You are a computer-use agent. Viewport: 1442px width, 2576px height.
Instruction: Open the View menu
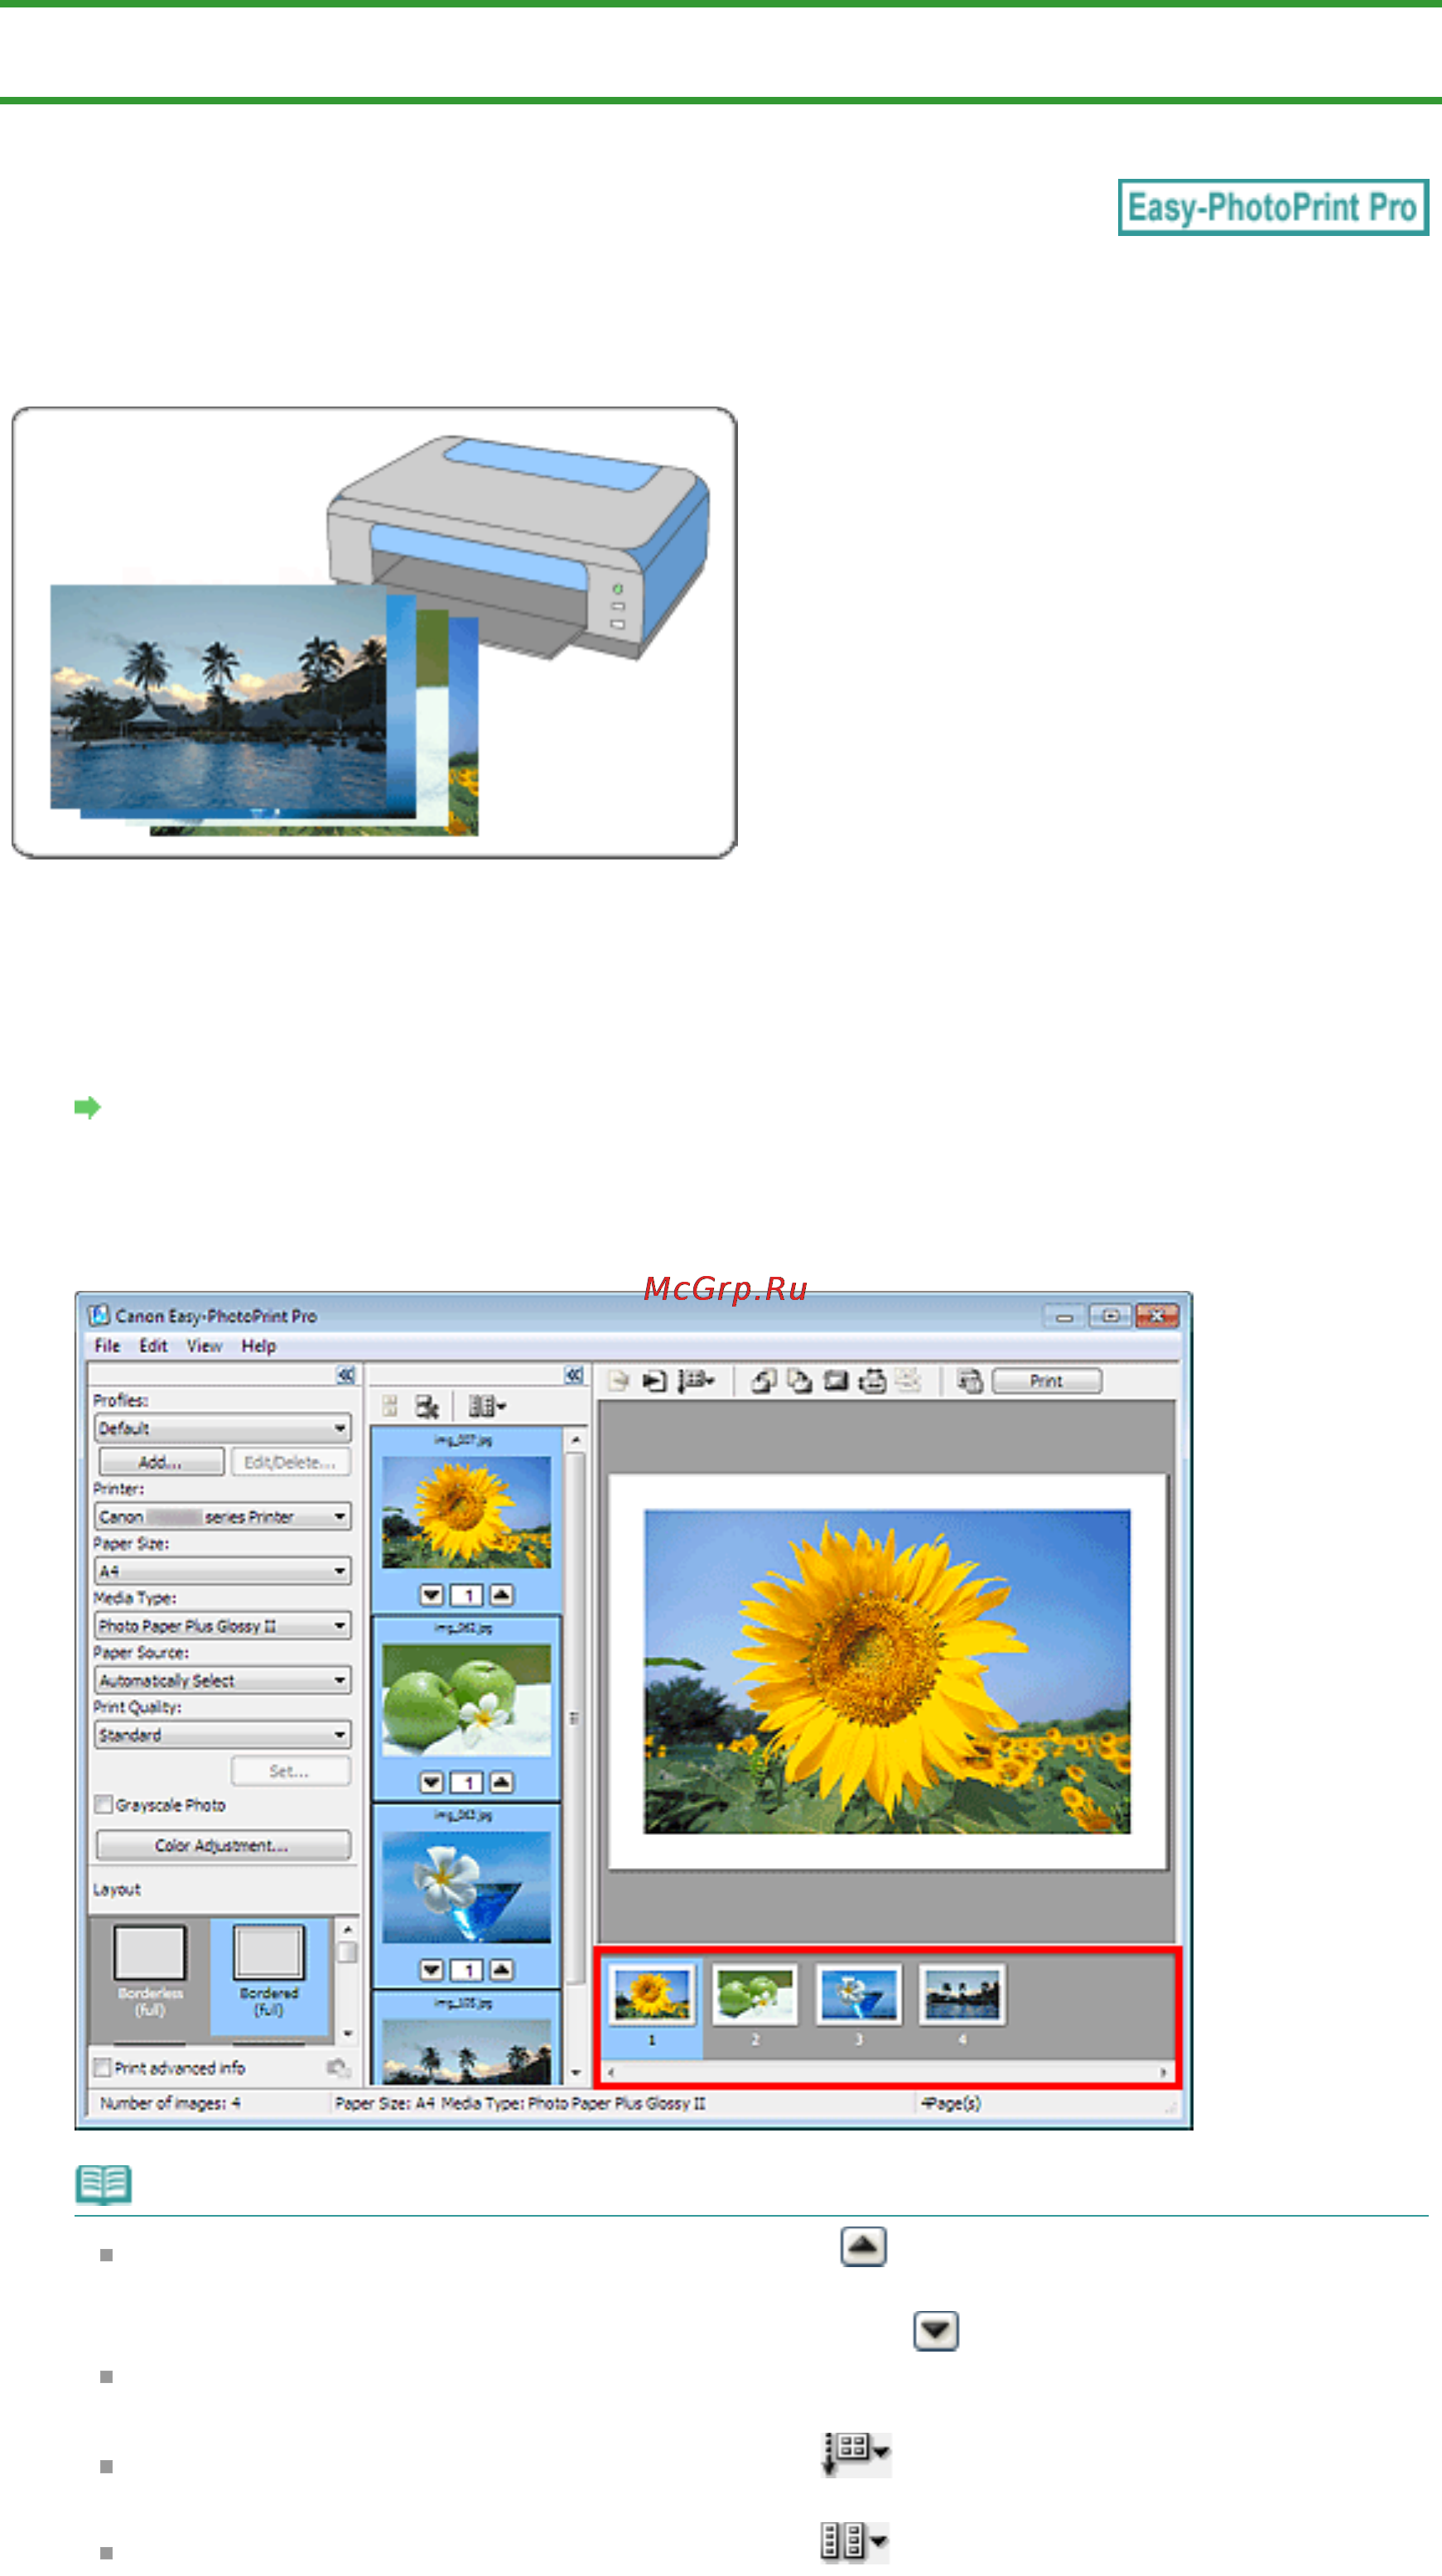tap(204, 1346)
